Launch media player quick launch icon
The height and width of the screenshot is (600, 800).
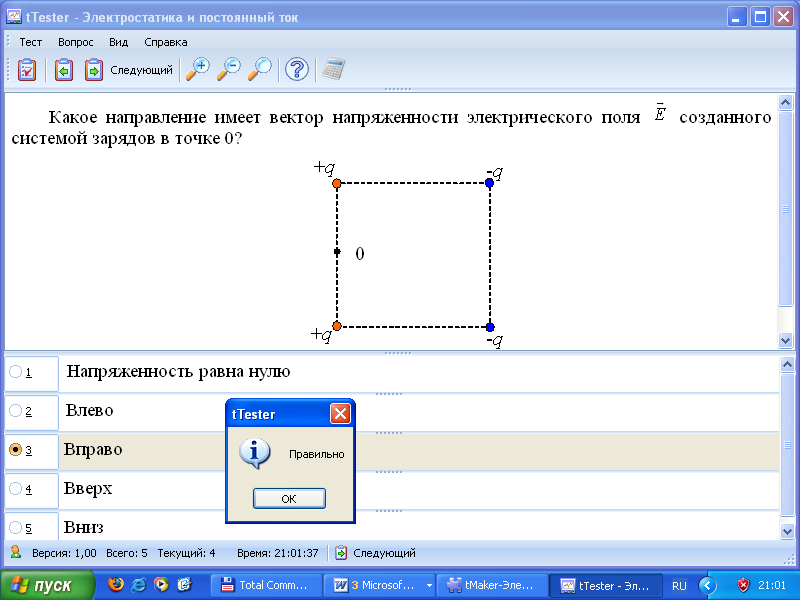coord(161,585)
